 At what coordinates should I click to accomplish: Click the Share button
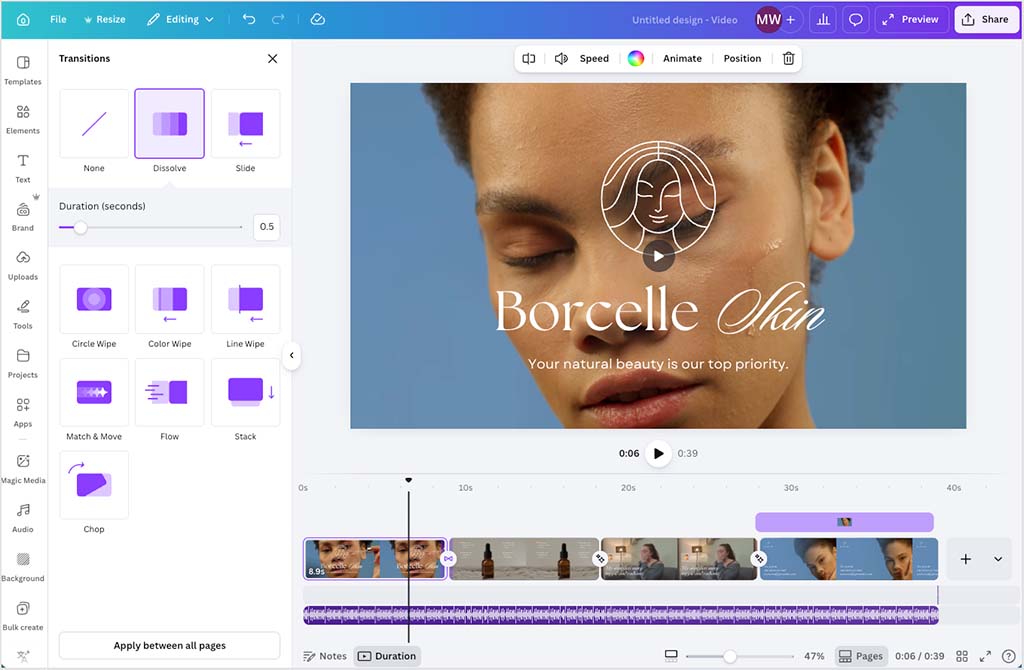pos(985,20)
